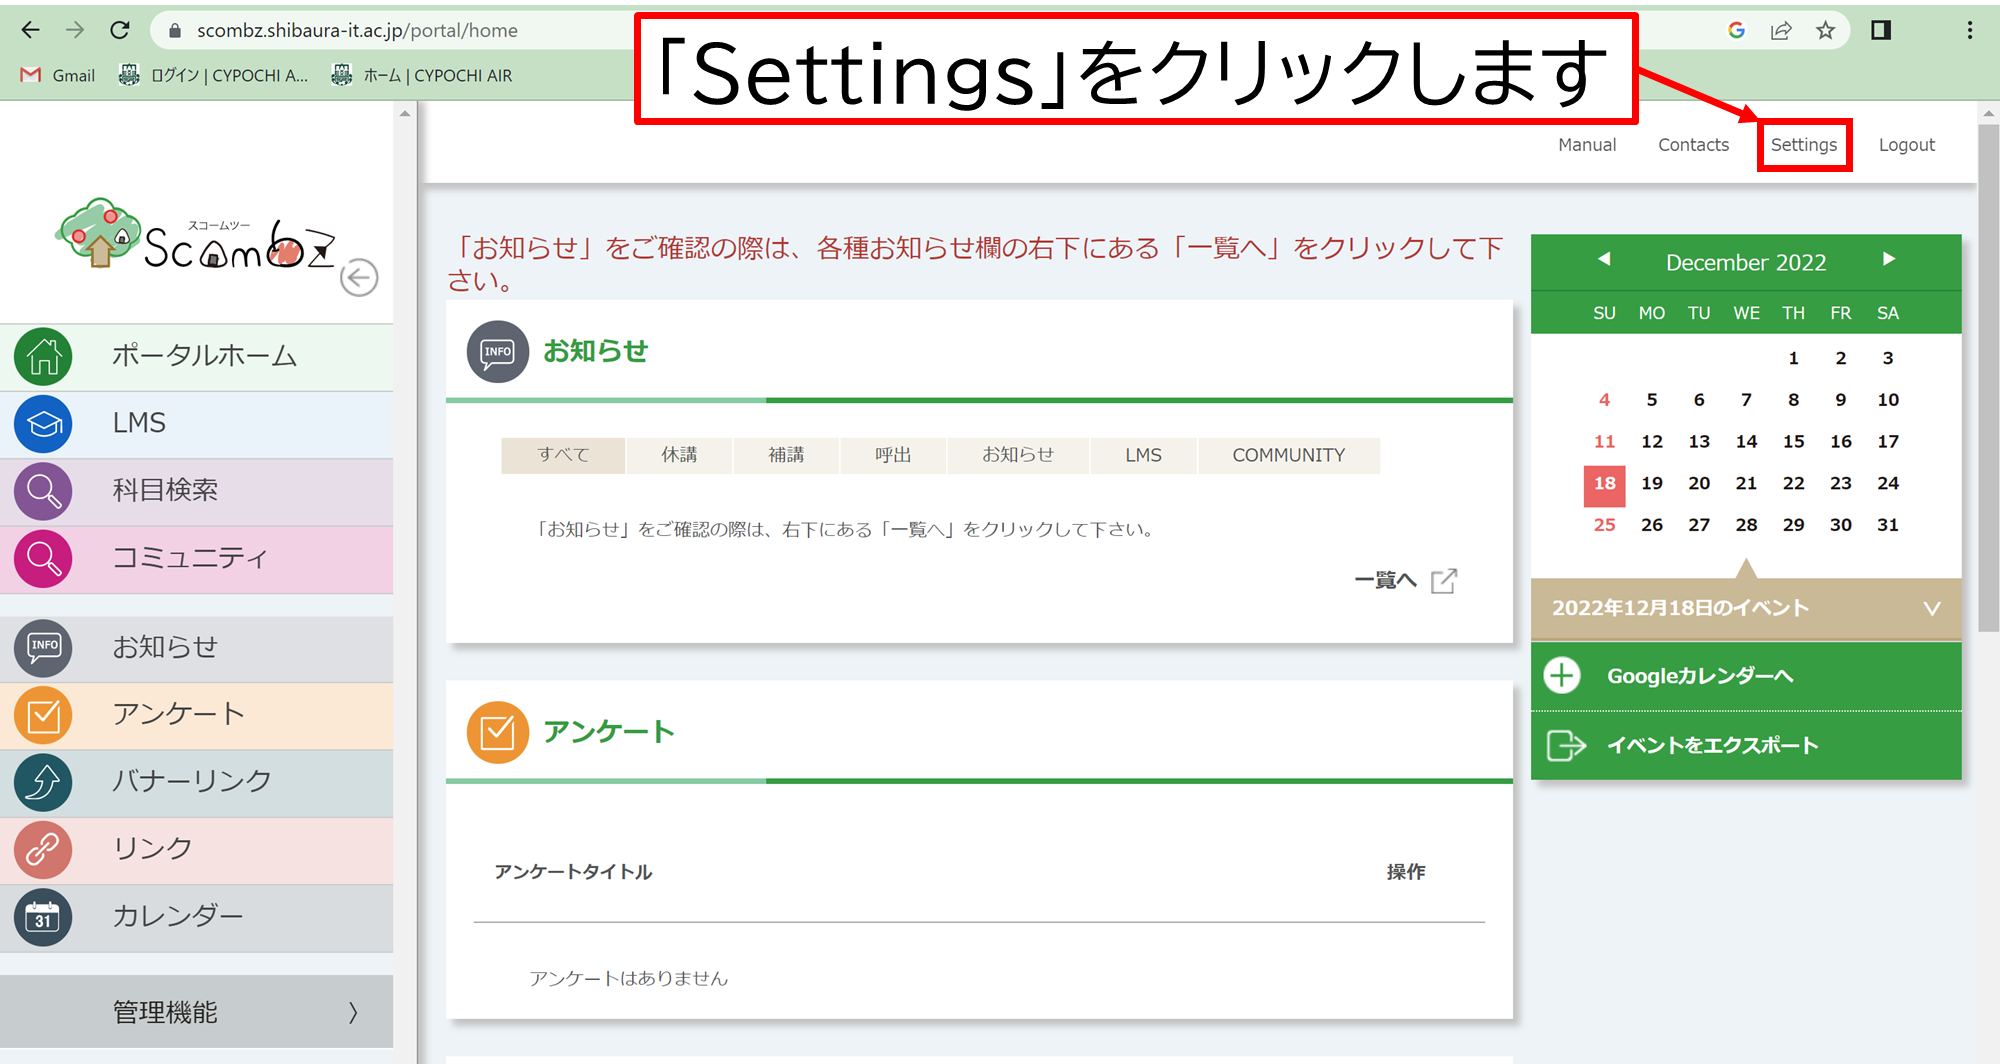Open the 一覧へ notice list link

1405,580
